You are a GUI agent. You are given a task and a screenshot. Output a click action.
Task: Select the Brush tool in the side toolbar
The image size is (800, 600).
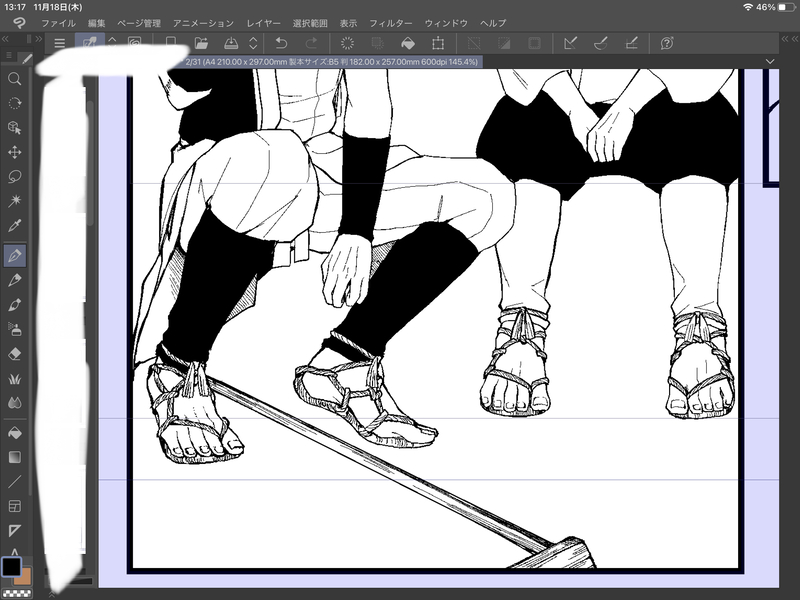[14, 305]
